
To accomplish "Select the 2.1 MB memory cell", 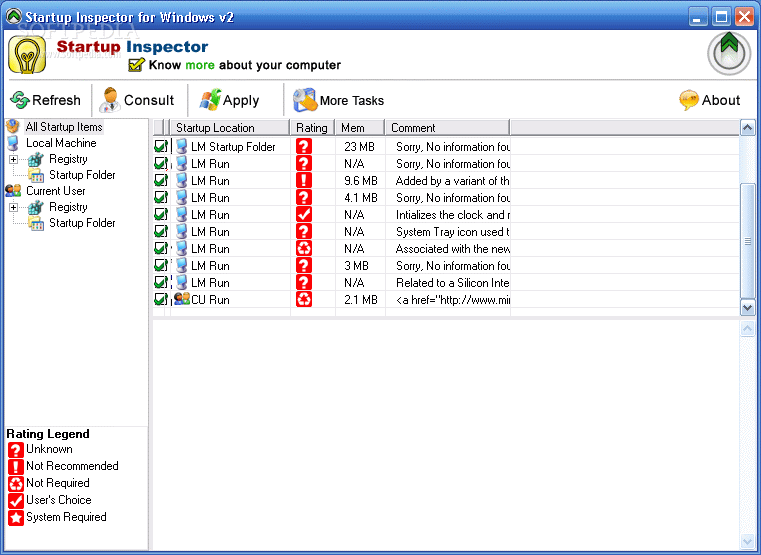I will tap(360, 300).
